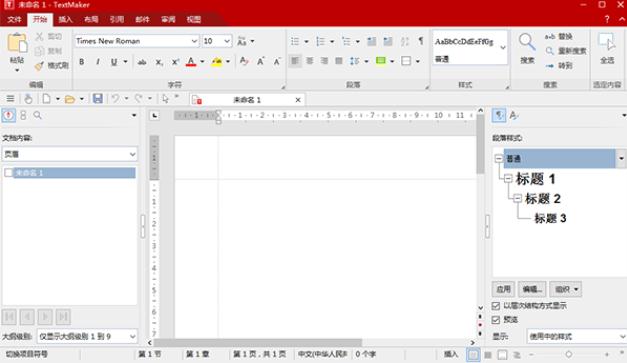627x363 pixels.
Task: Click the Save floppy disk icon
Action: [98, 98]
